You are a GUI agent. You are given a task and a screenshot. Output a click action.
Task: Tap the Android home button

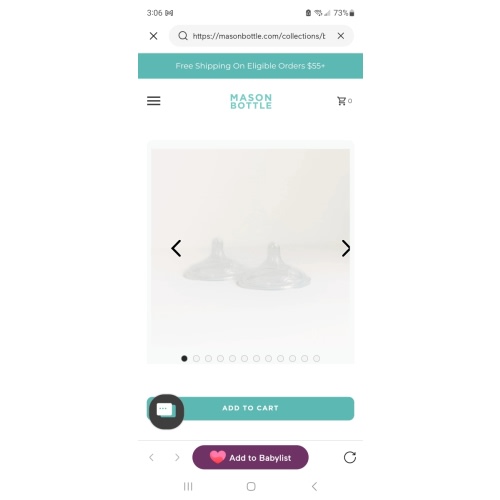tap(251, 486)
